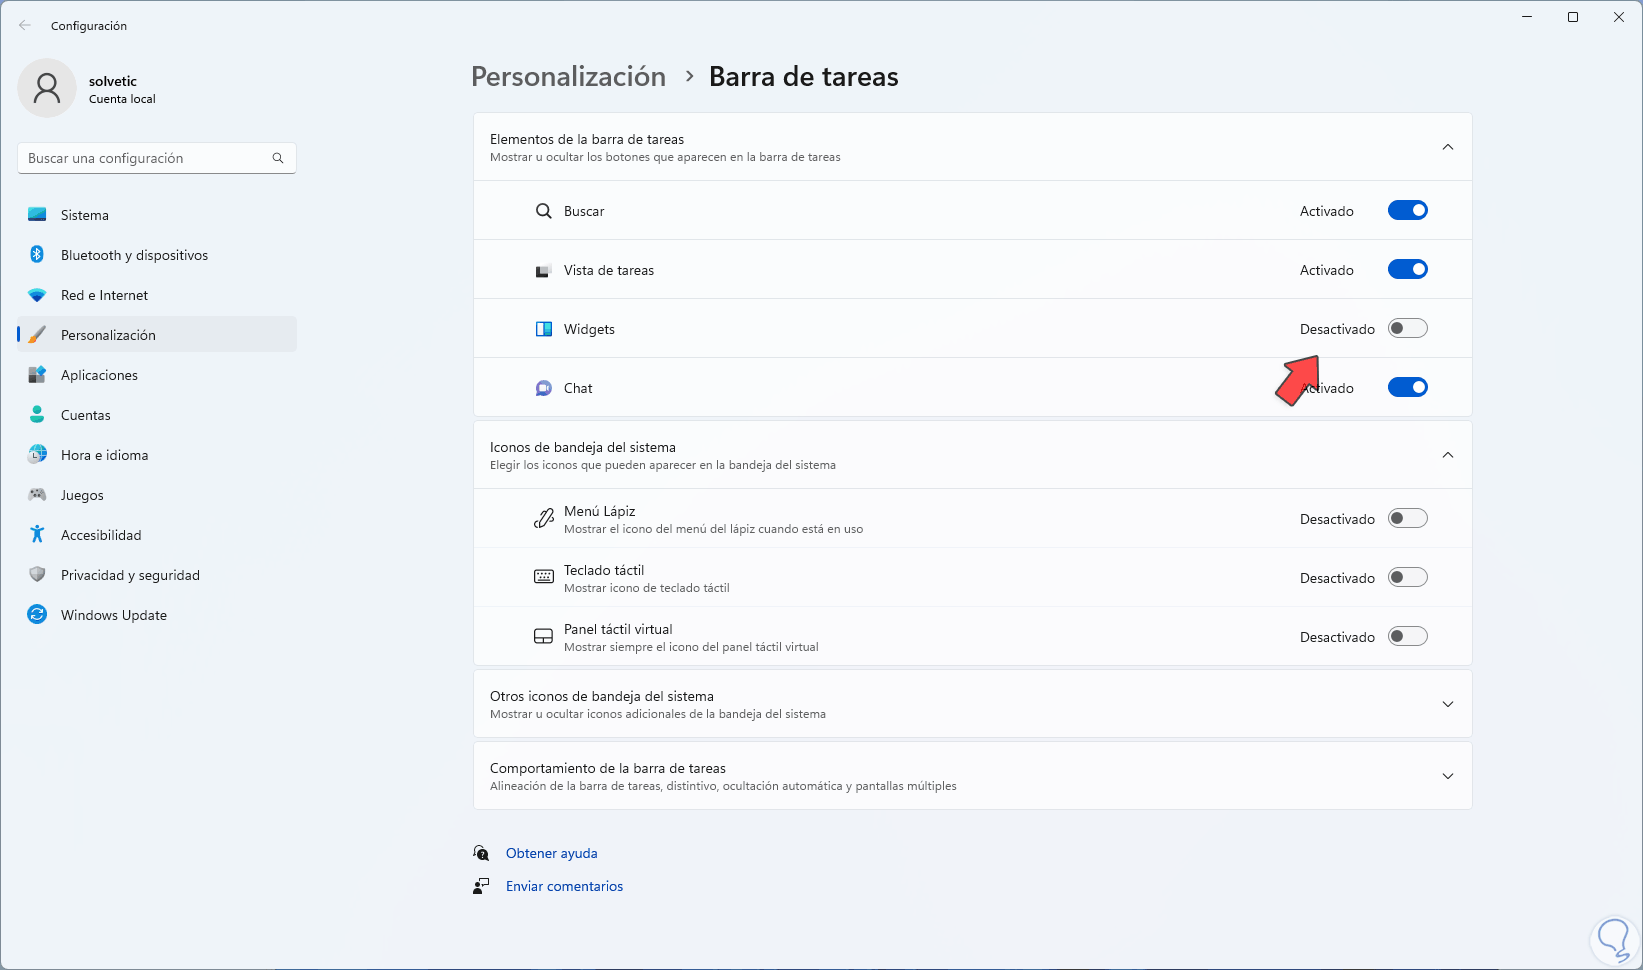Expand Comportamiento de la barra de tareas
Screen dimensions: 1643x970
(x=1447, y=776)
